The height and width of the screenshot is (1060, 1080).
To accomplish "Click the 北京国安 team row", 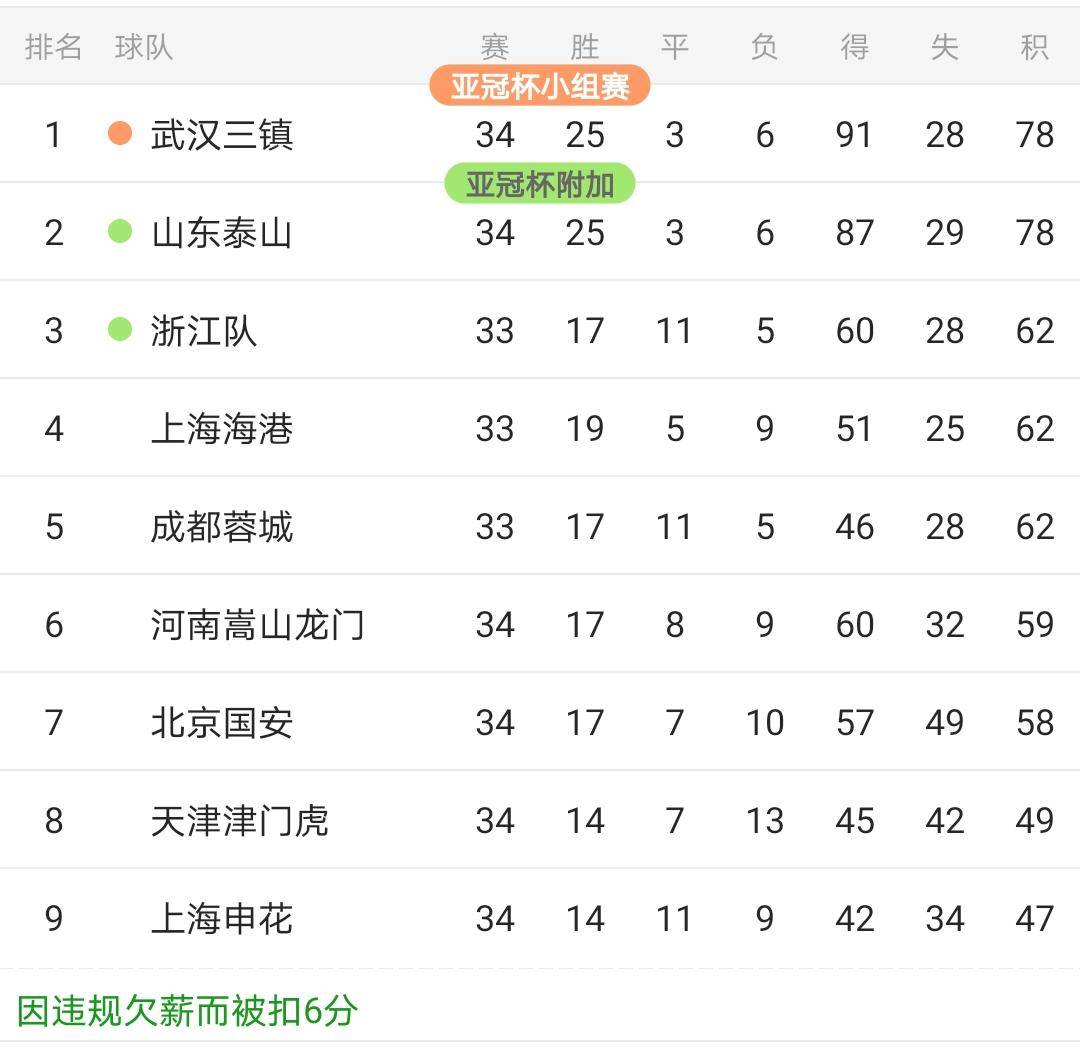I will coord(540,722).
